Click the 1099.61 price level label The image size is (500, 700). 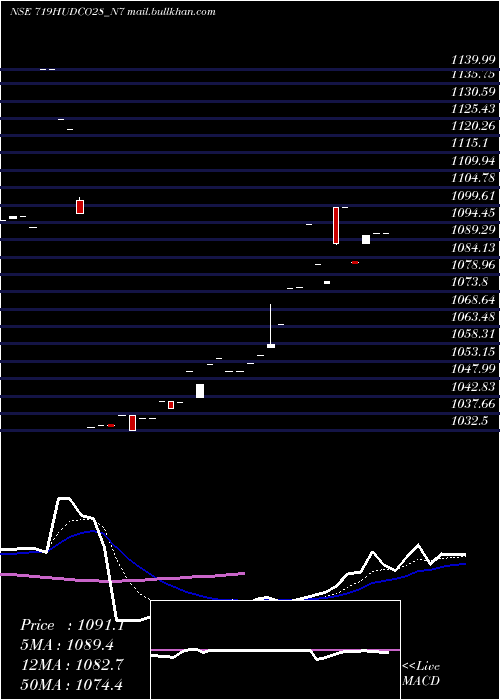473,196
